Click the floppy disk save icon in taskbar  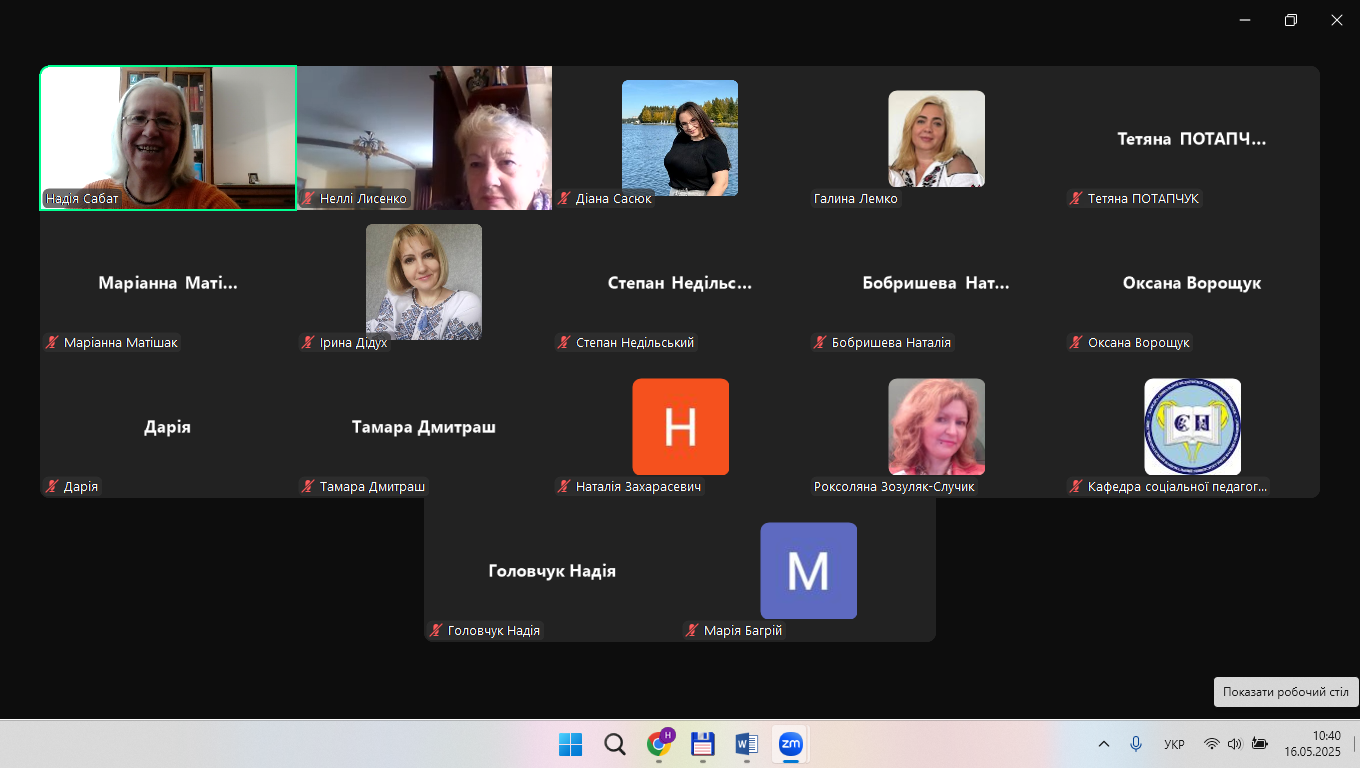coord(702,744)
